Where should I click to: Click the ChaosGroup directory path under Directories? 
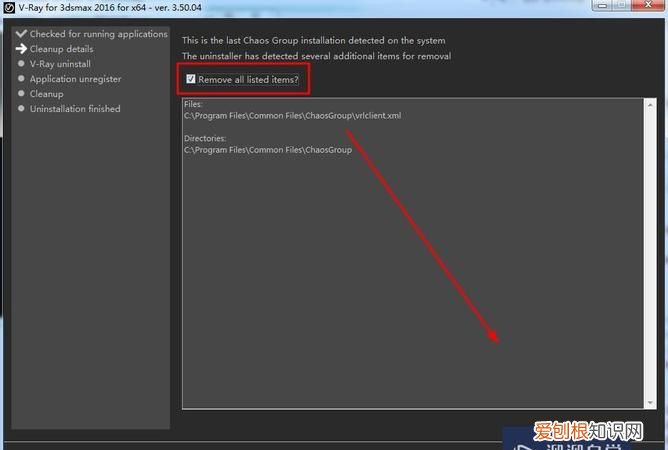[x=268, y=149]
